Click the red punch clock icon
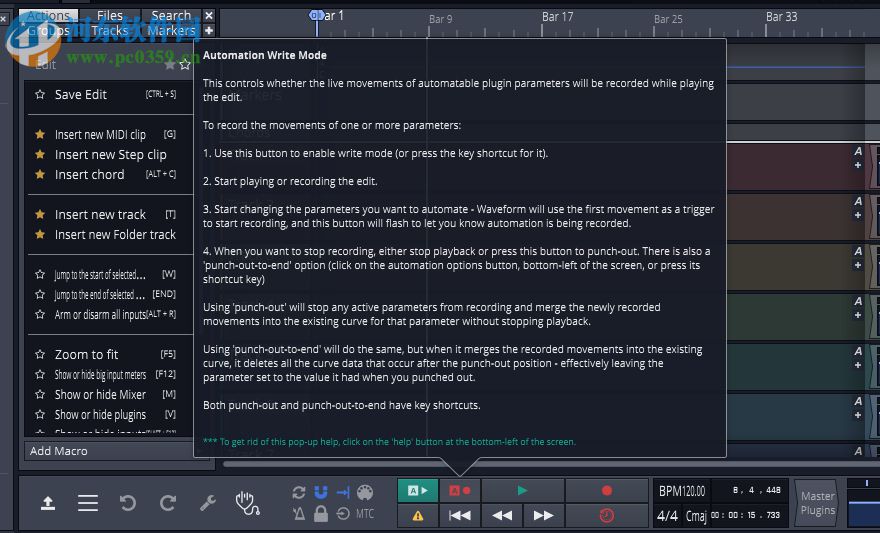Image resolution: width=880 pixels, height=533 pixels. pos(607,516)
